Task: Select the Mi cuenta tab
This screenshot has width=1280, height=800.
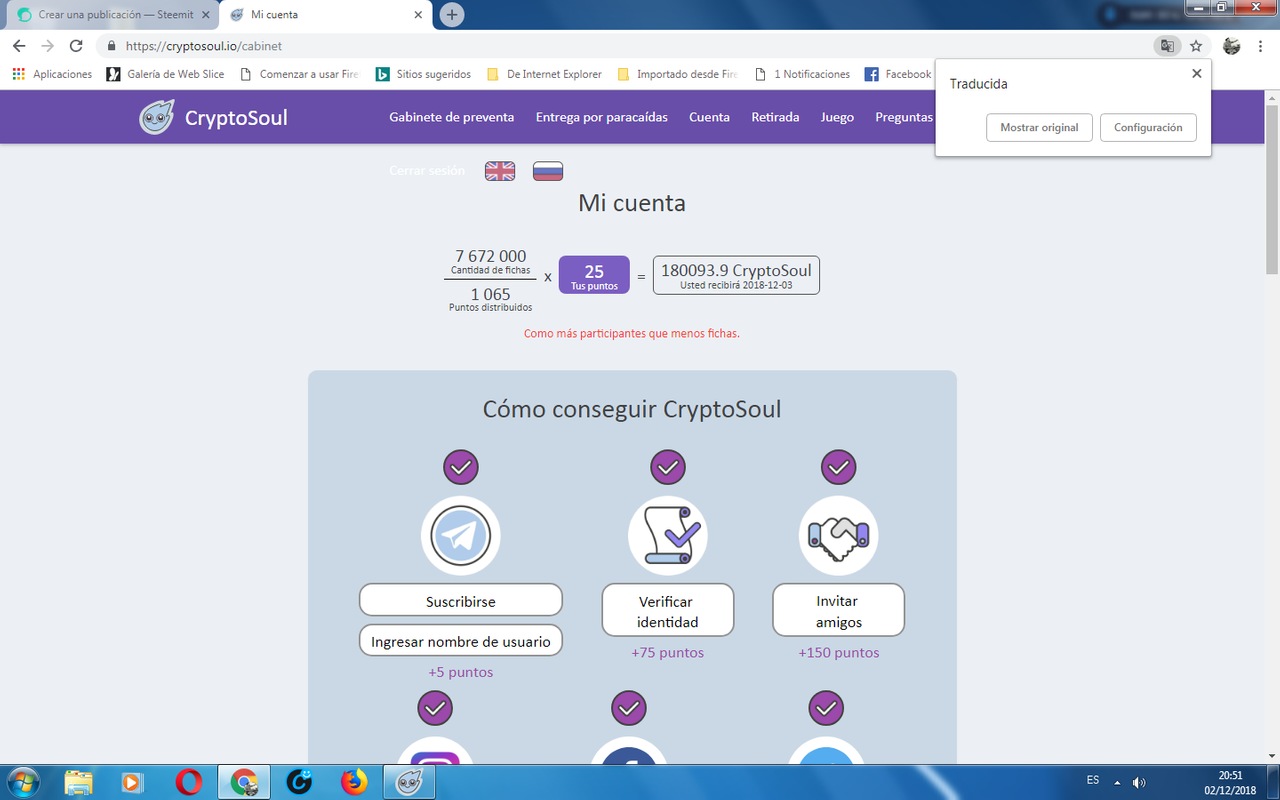Action: click(325, 15)
